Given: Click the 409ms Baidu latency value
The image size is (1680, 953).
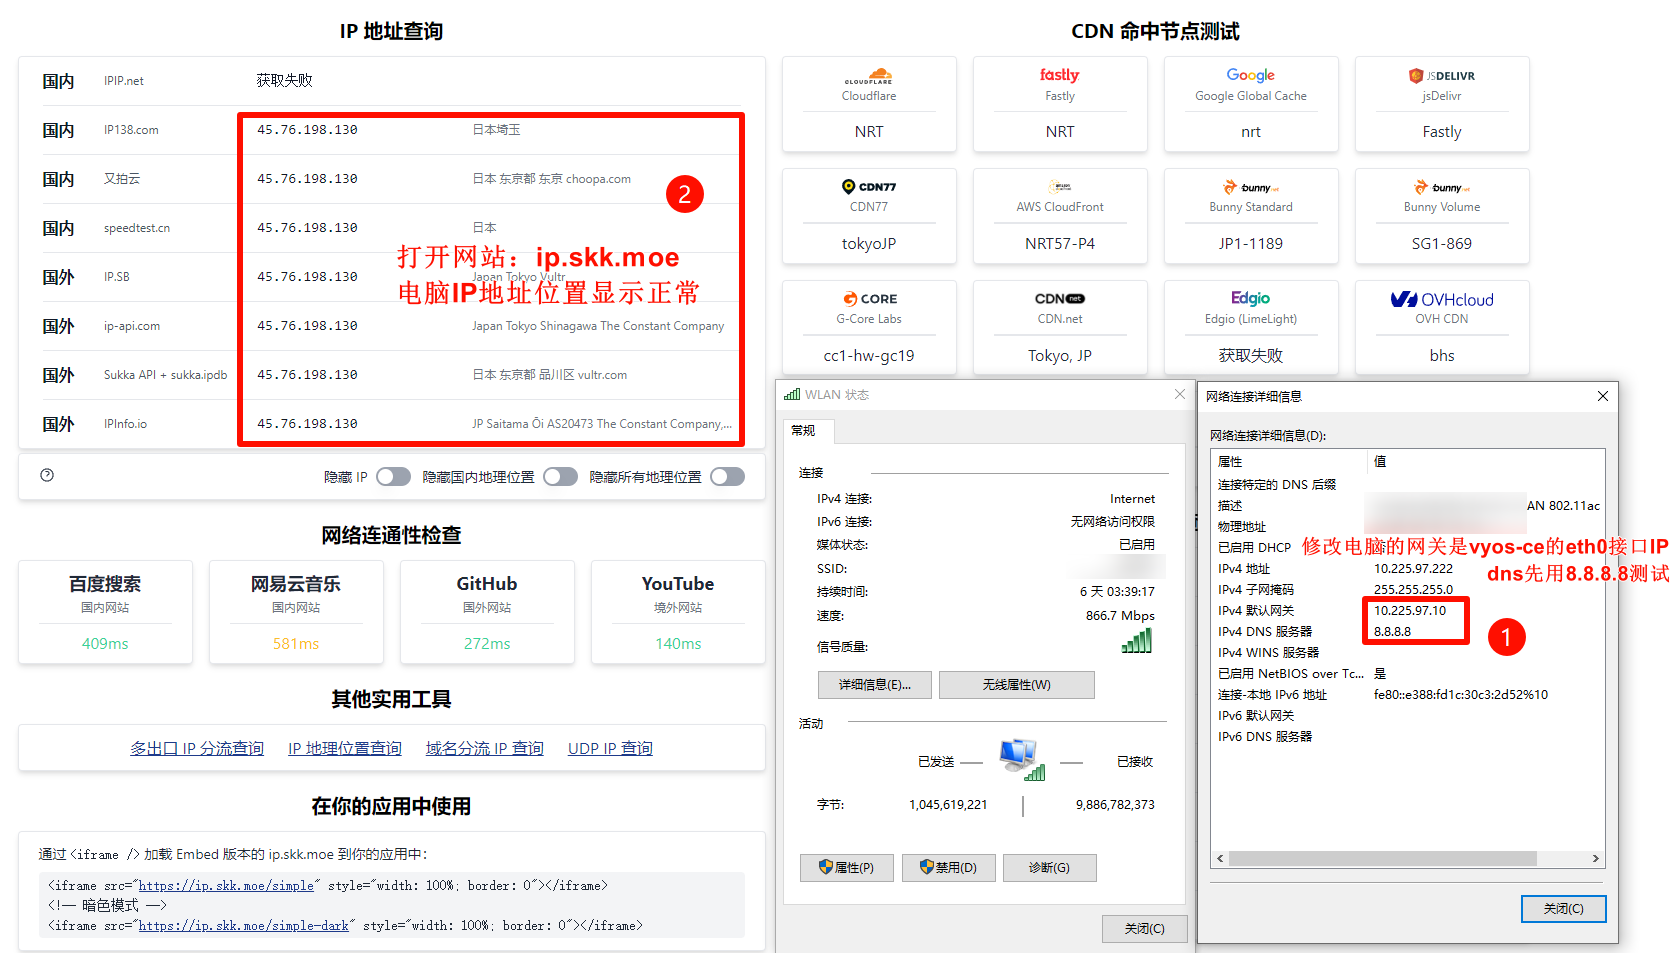Looking at the screenshot, I should coord(105,644).
